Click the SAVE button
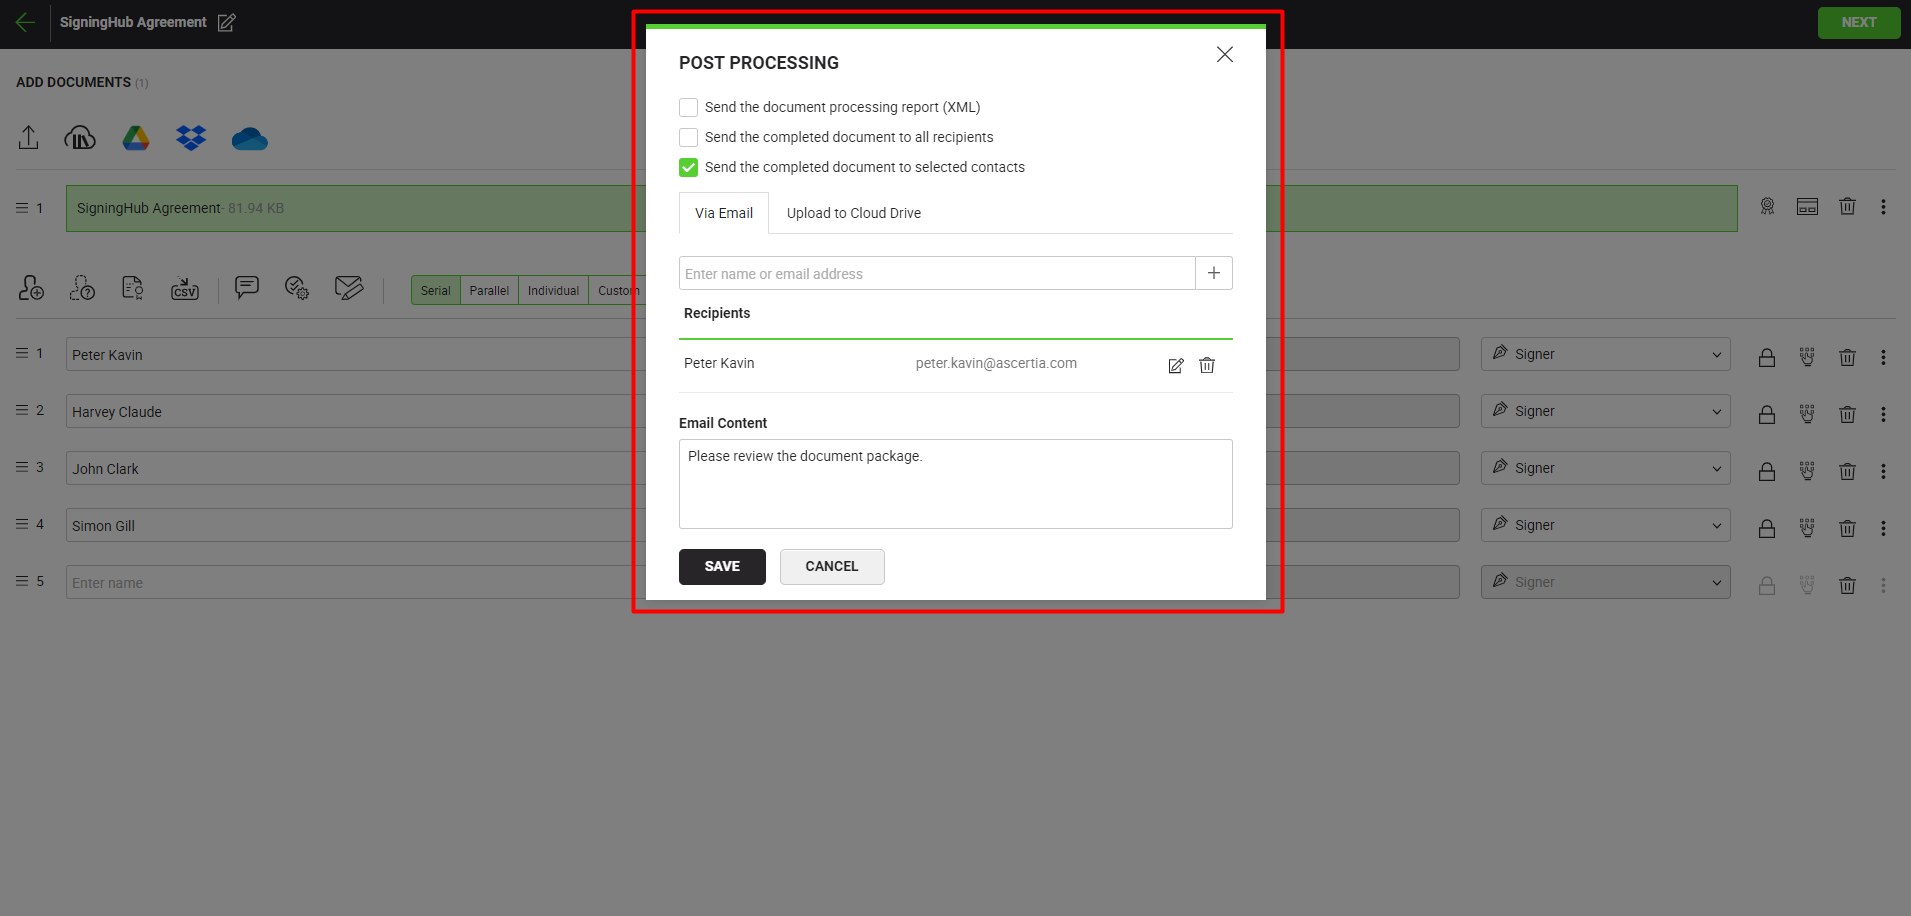 point(722,566)
